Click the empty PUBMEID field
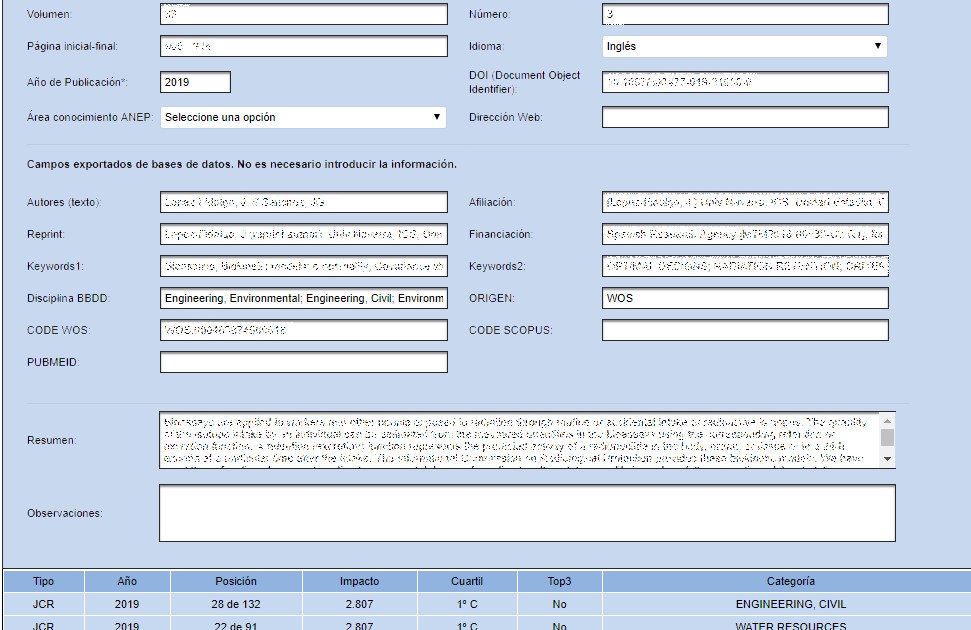 pyautogui.click(x=303, y=363)
